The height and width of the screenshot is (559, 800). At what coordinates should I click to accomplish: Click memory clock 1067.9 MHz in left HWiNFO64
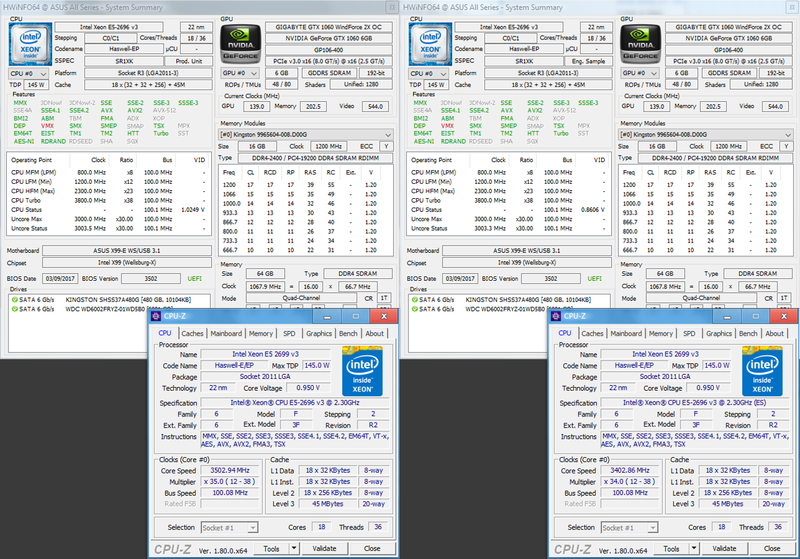click(x=266, y=286)
